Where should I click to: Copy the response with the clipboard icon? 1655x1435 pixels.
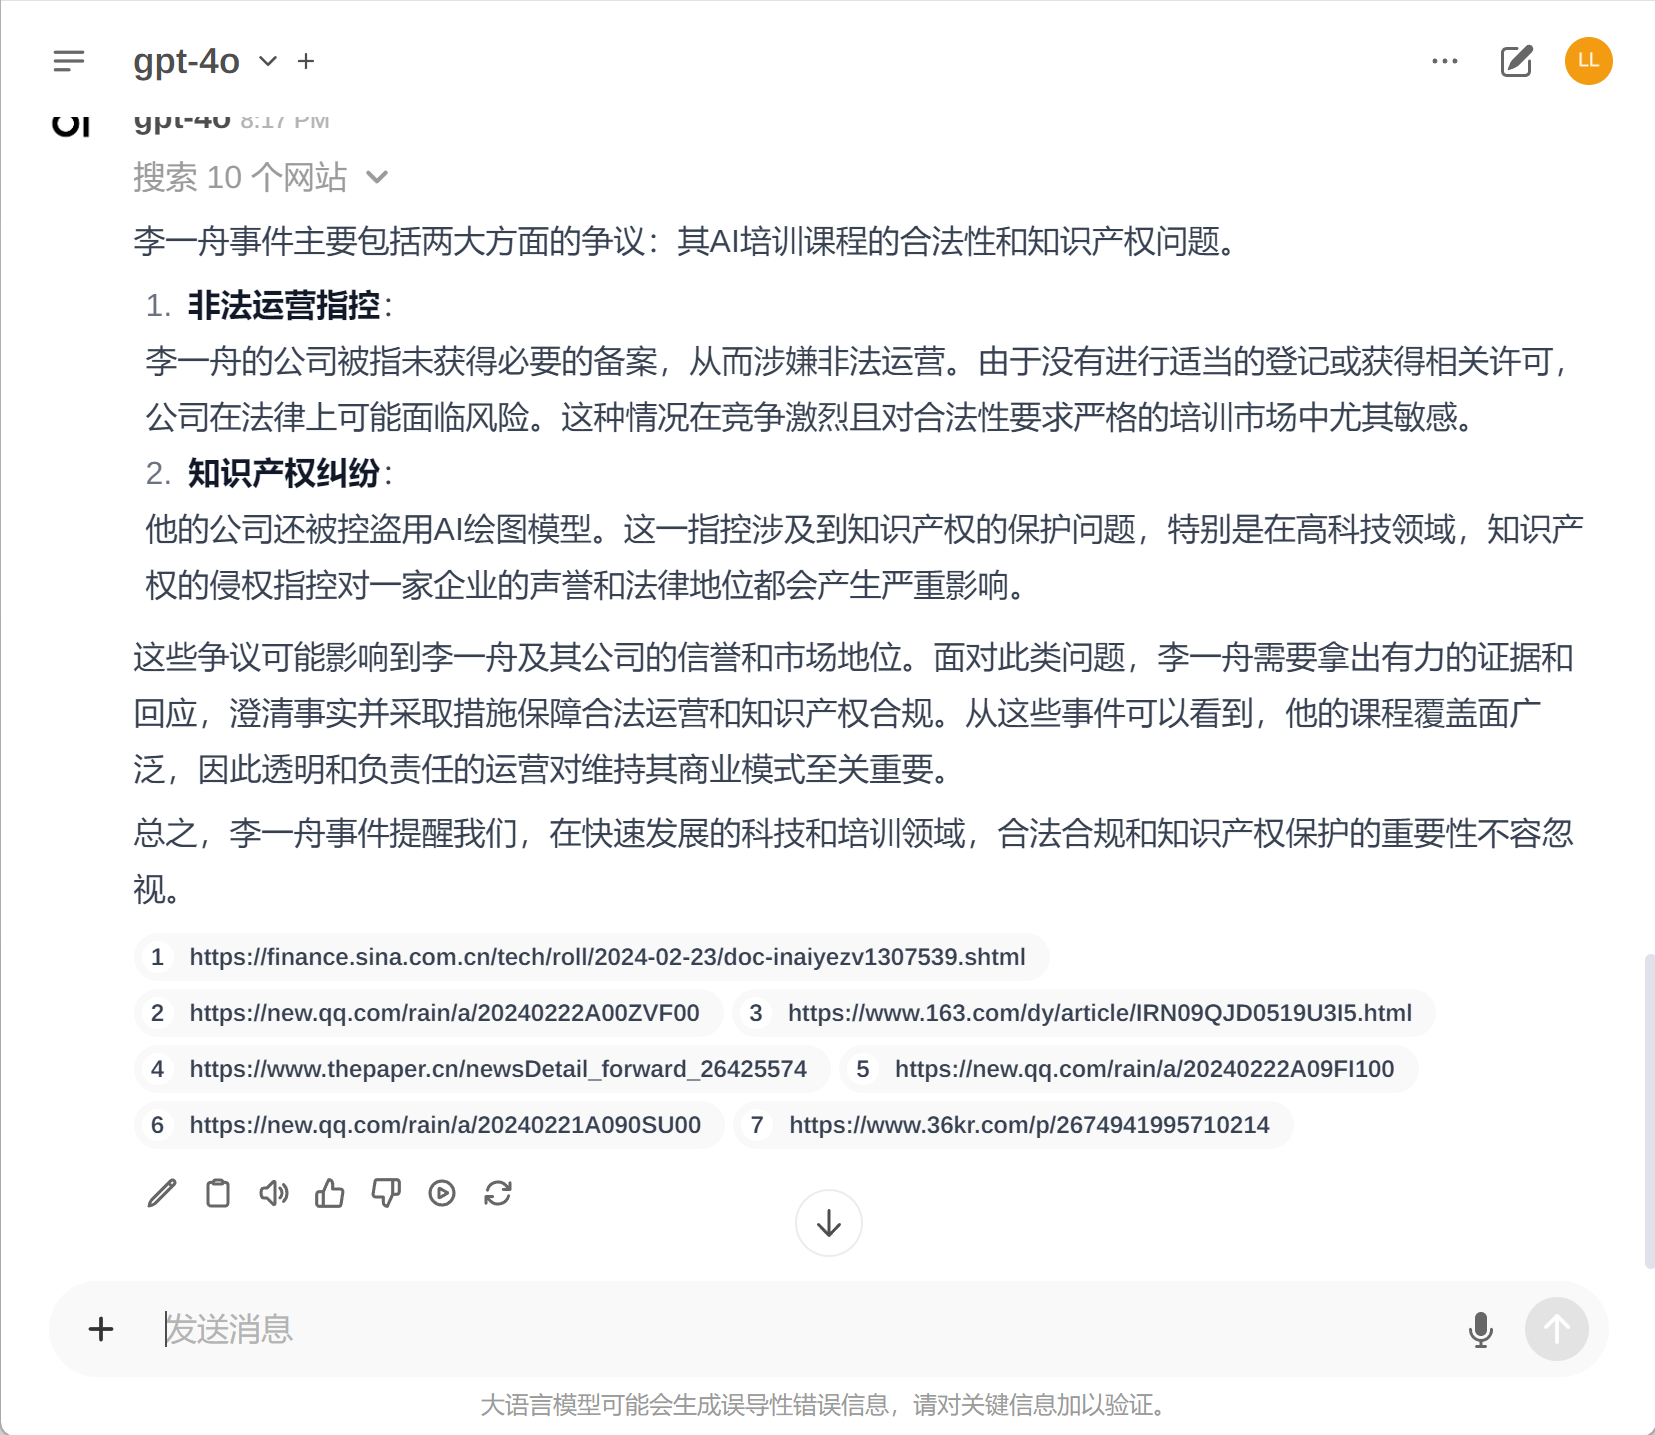(218, 1193)
